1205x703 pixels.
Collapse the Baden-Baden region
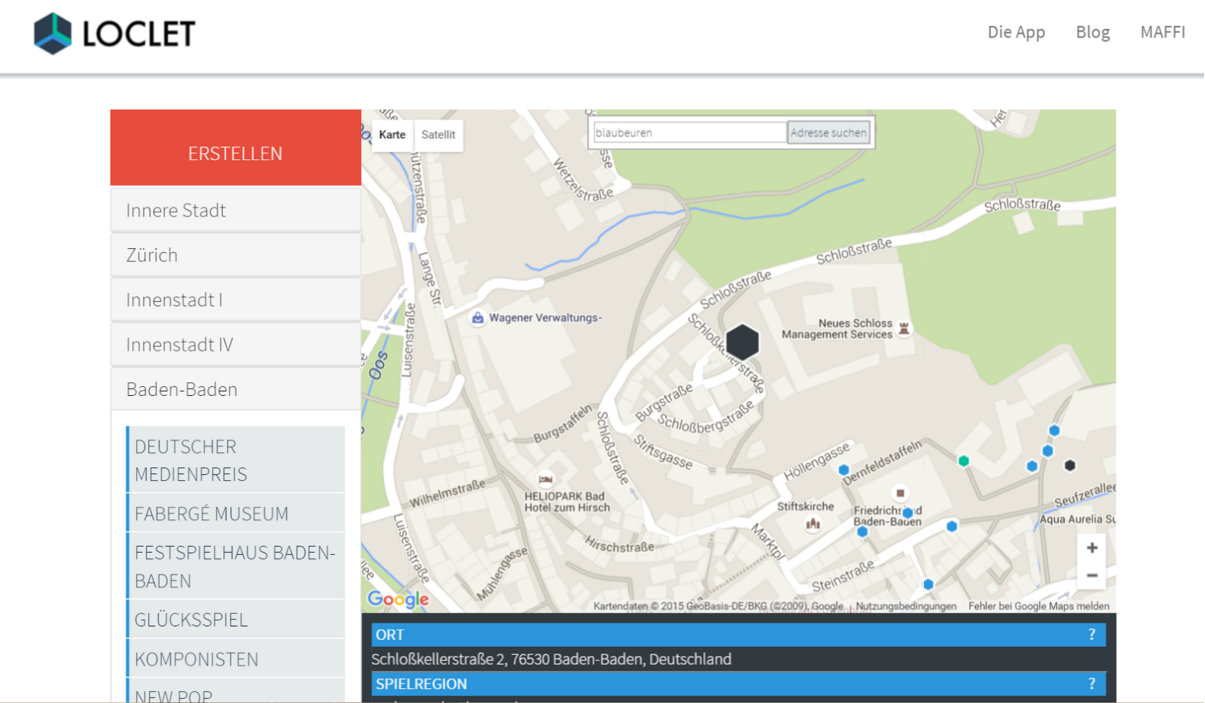pos(235,389)
